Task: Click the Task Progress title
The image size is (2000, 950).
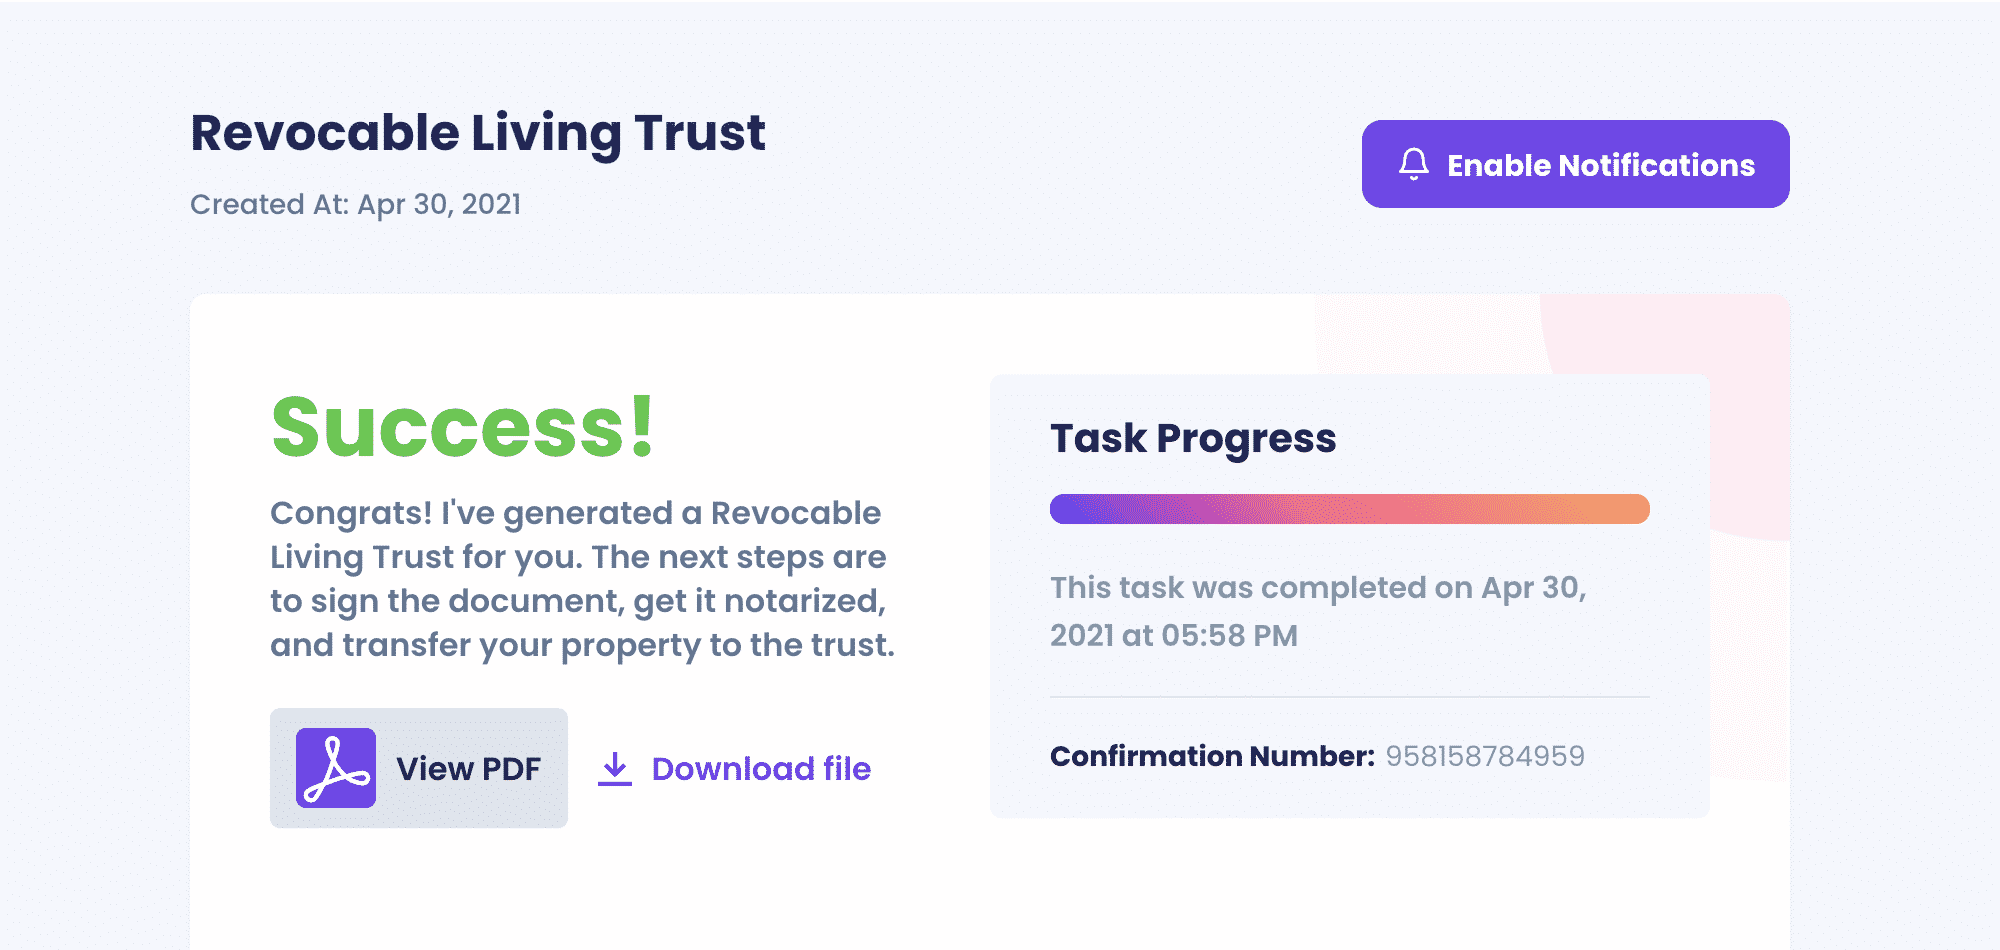Action: tap(1193, 439)
